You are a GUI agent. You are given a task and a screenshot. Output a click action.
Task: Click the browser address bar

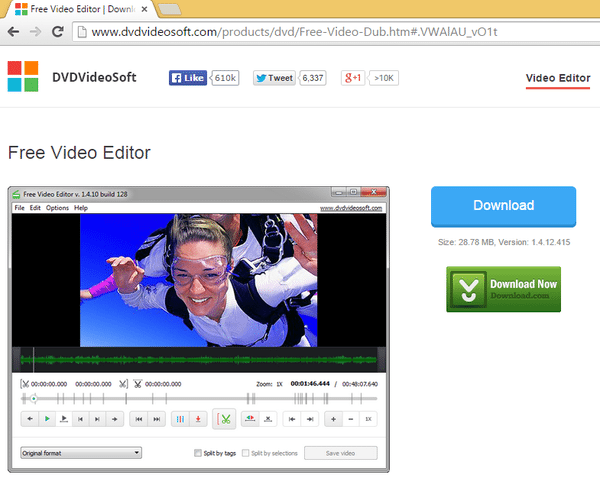click(x=337, y=32)
